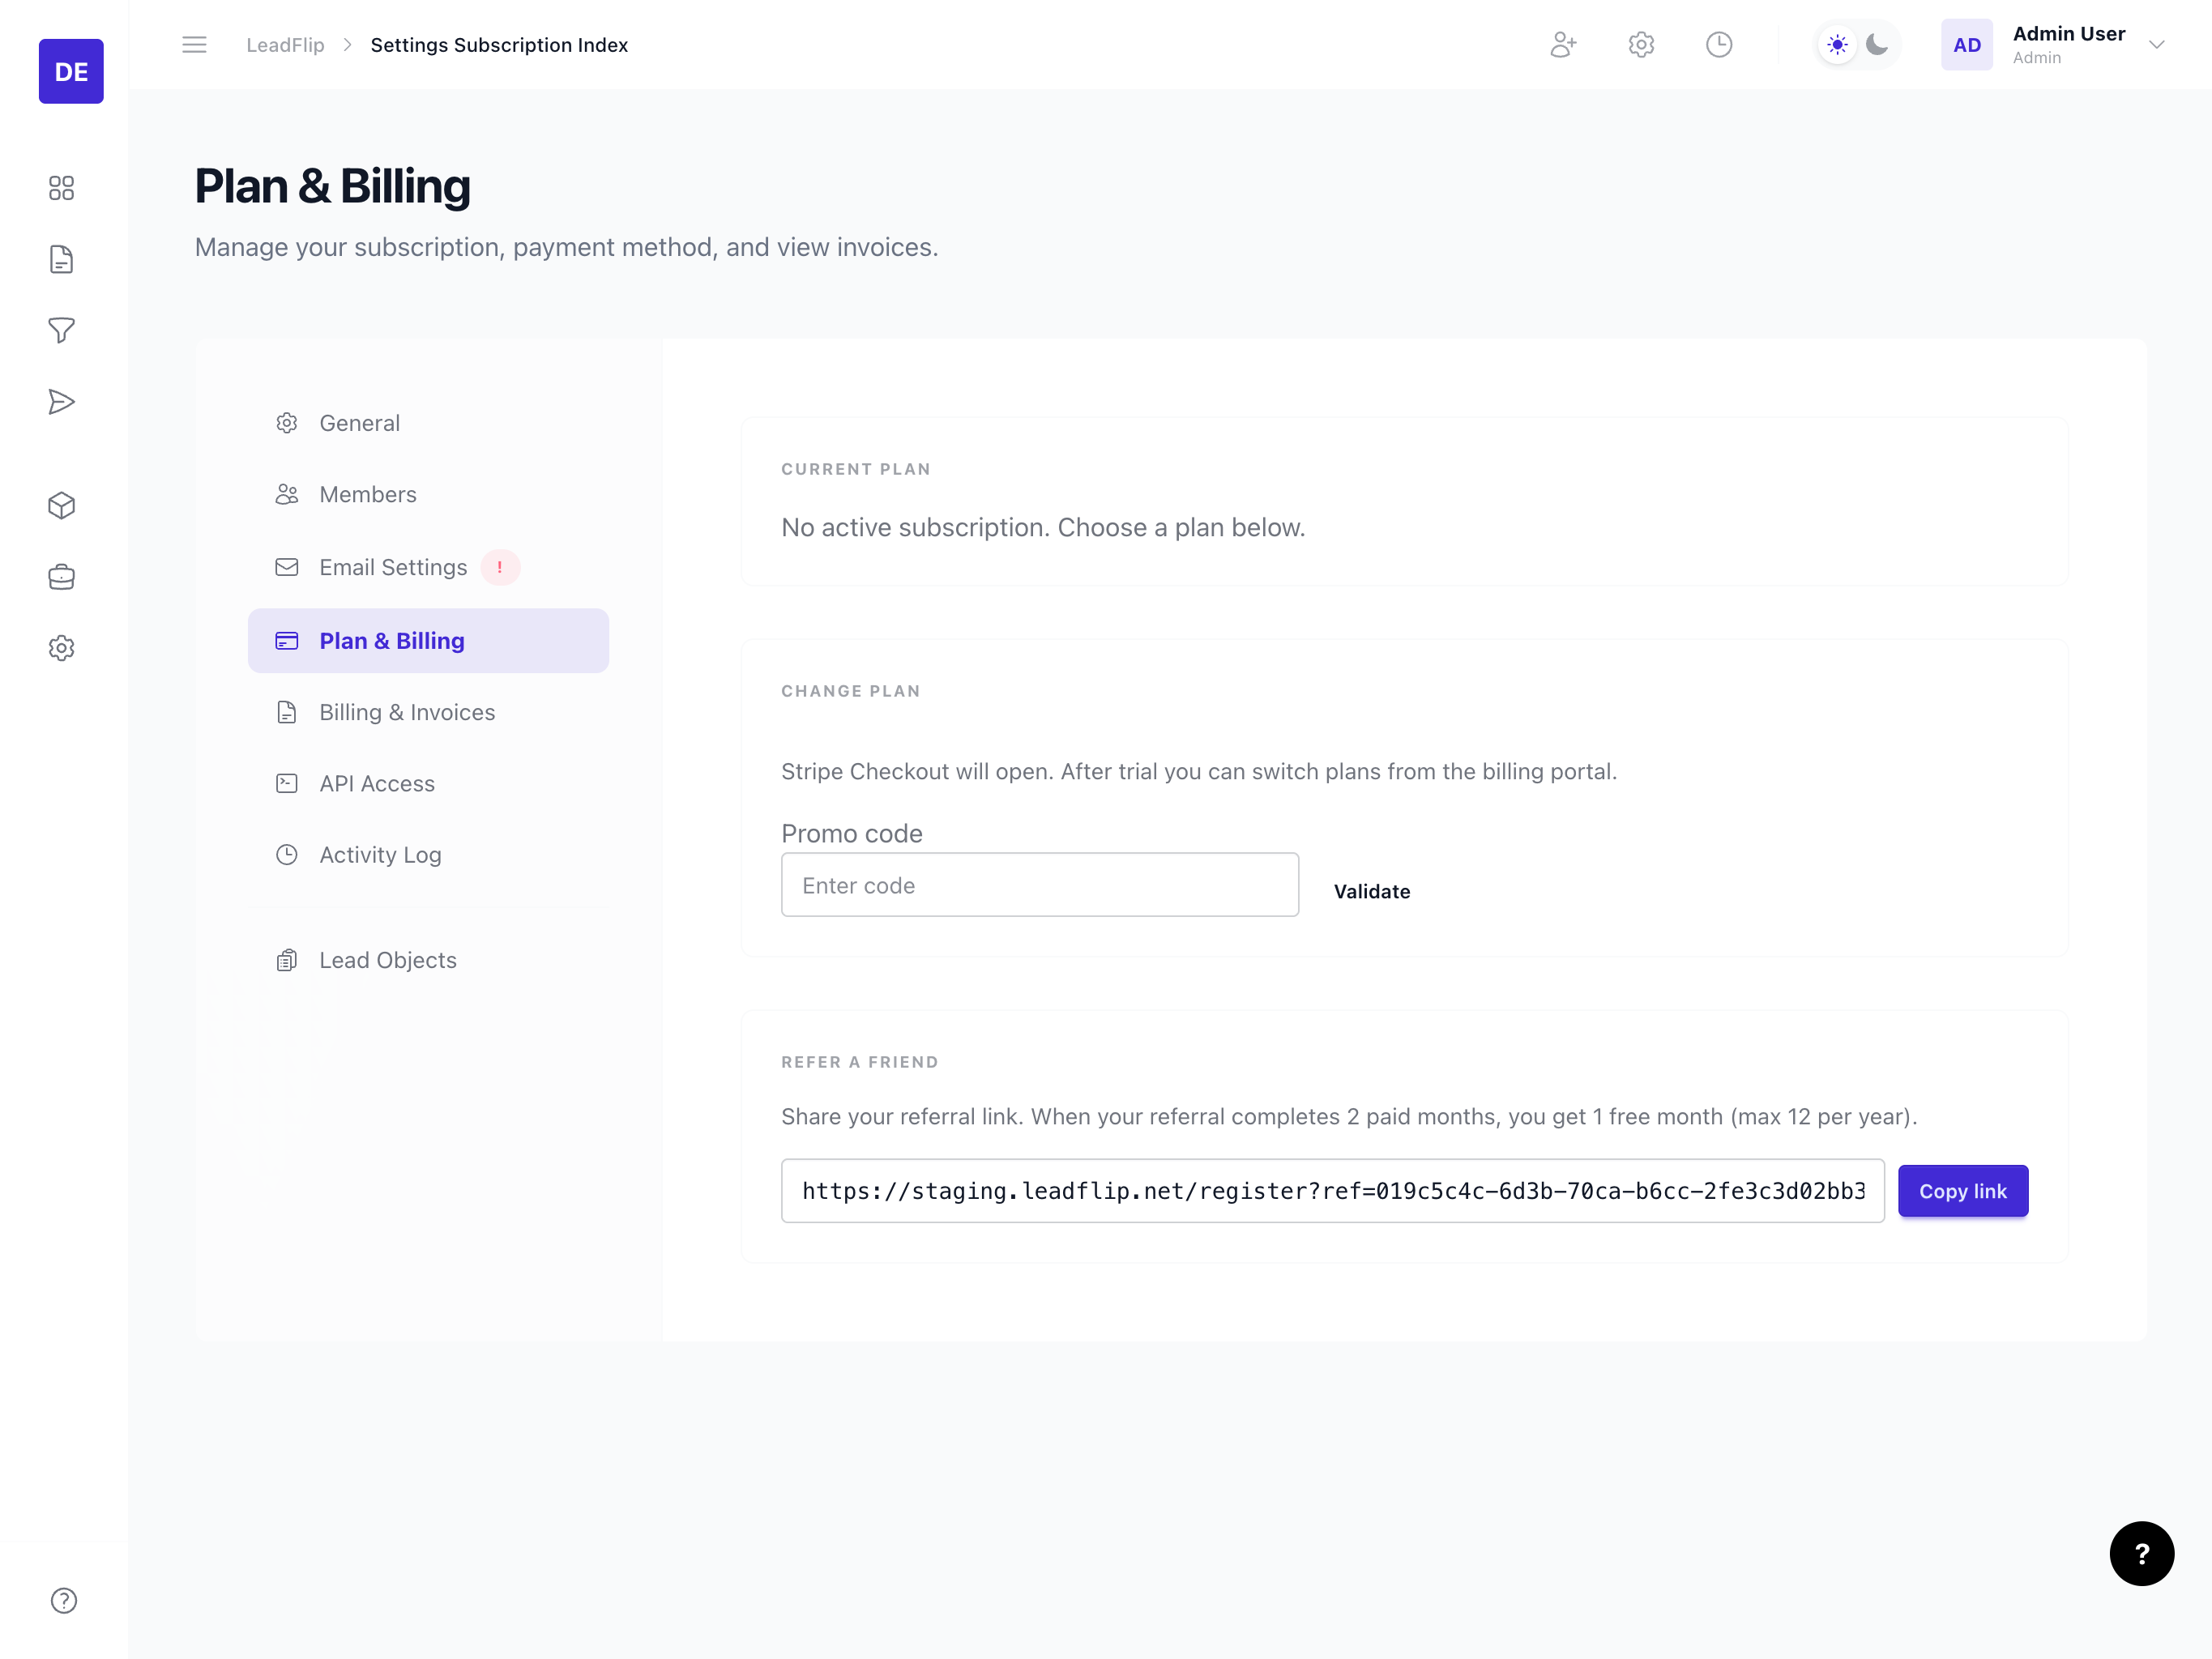Focus the Promo code Enter code field
2212x1659 pixels.
(1039, 885)
